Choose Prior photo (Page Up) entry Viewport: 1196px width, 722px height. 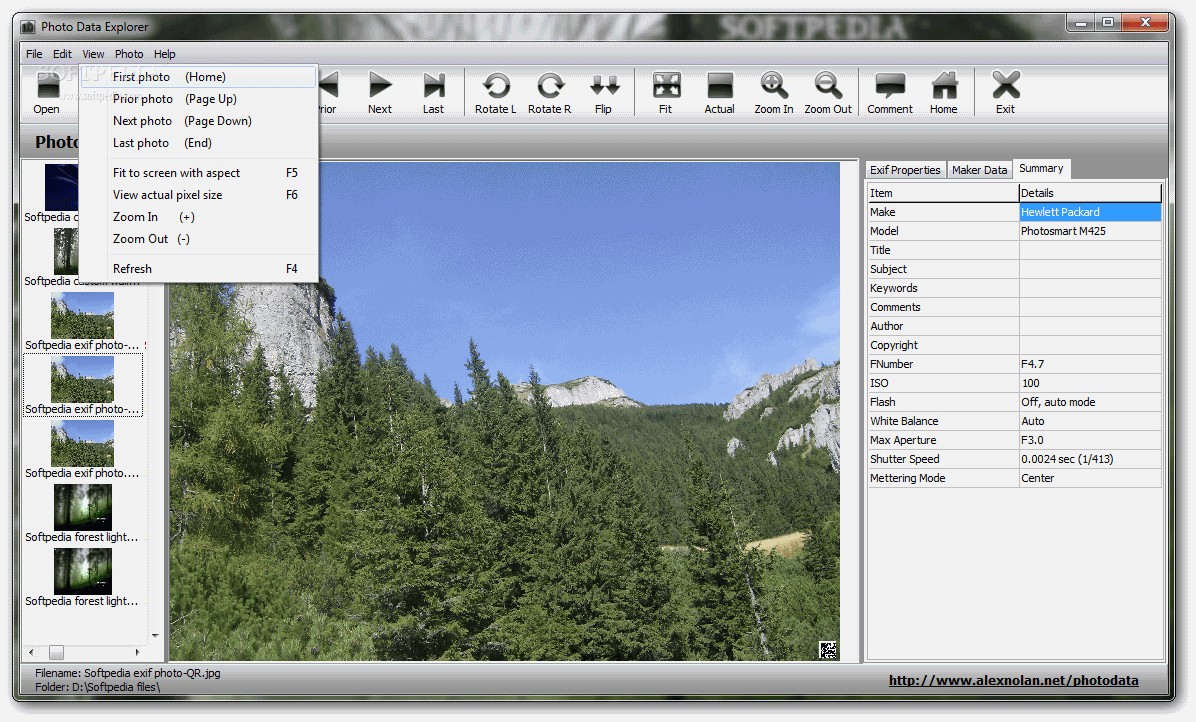coord(198,99)
